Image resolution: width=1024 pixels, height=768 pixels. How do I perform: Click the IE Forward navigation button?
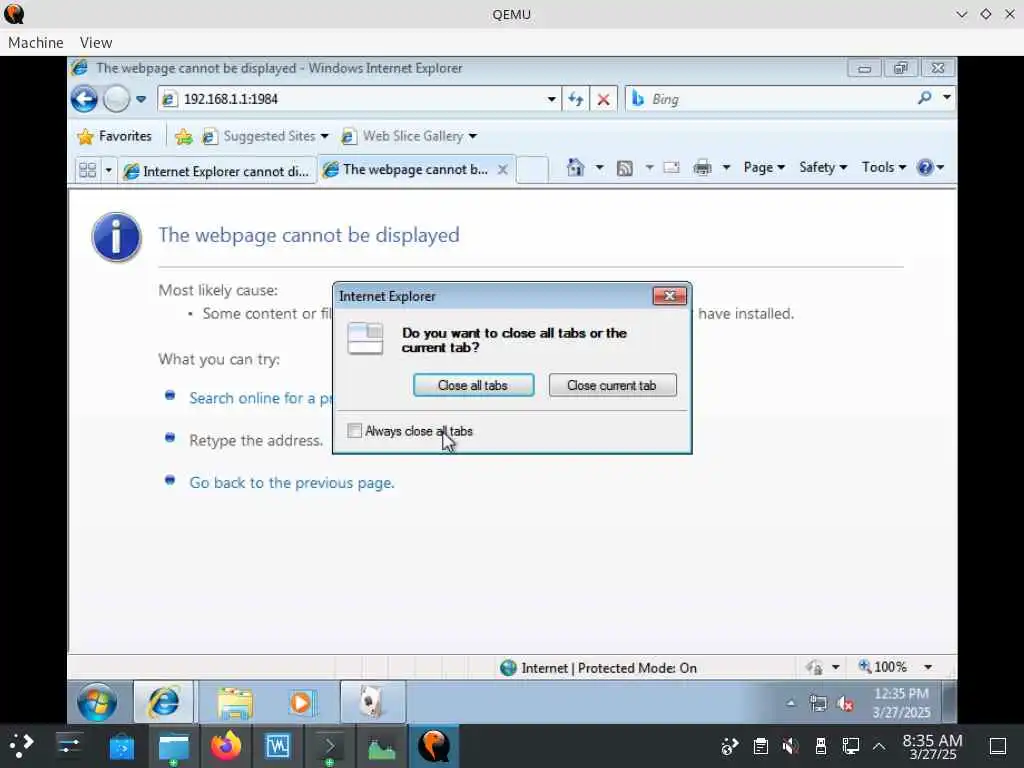pos(117,99)
